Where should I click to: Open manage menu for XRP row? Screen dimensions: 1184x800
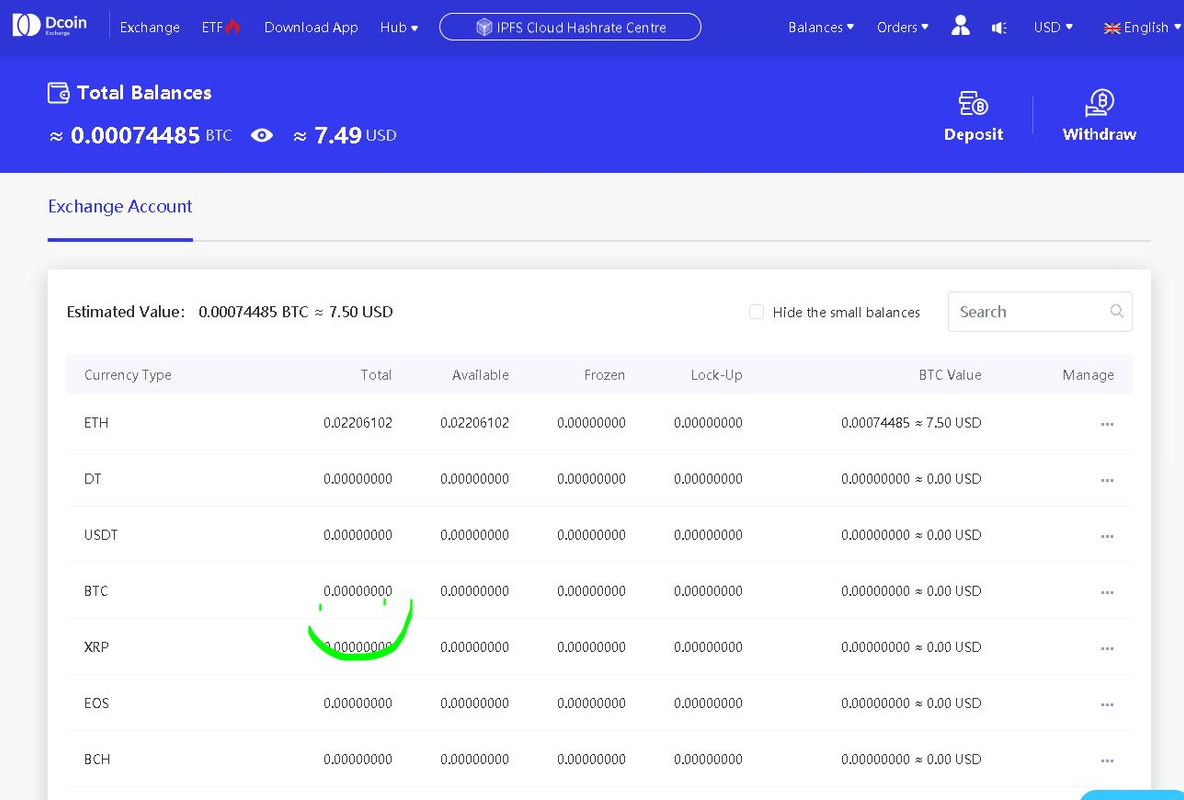coord(1107,648)
